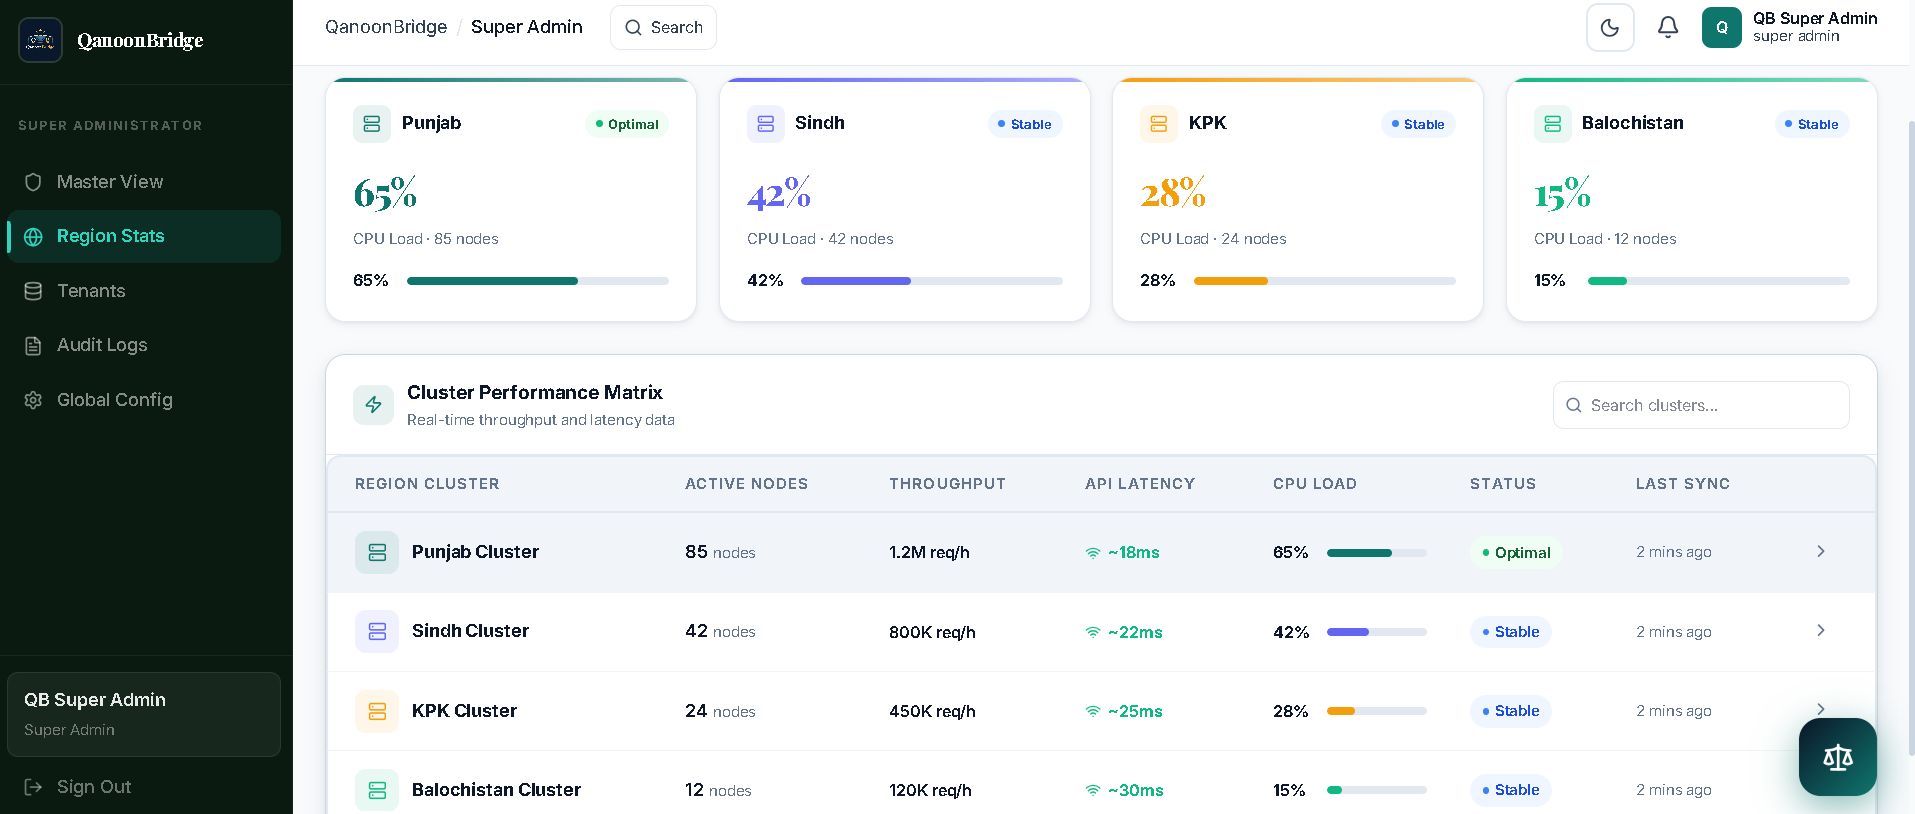Expand the Sindh Cluster row chevron
The height and width of the screenshot is (814, 1915).
point(1821,630)
